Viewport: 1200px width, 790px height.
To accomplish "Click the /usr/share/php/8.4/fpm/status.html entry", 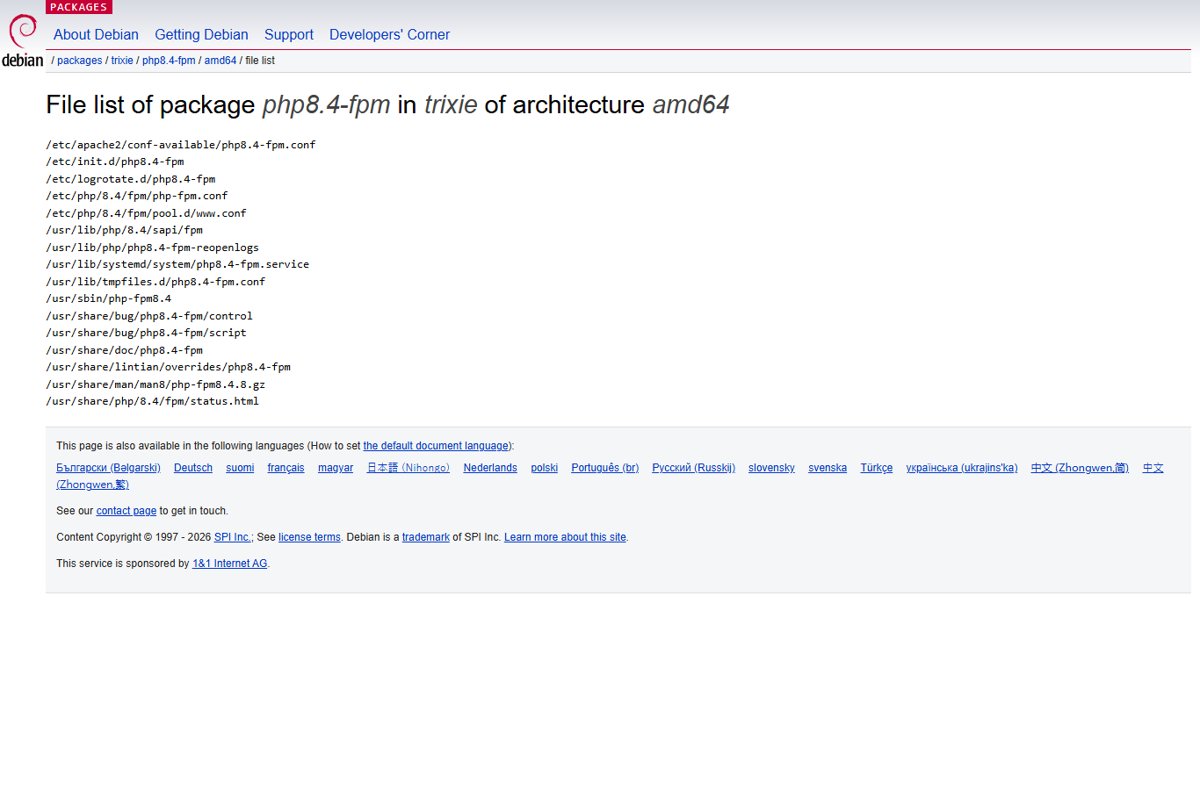I will (x=153, y=401).
